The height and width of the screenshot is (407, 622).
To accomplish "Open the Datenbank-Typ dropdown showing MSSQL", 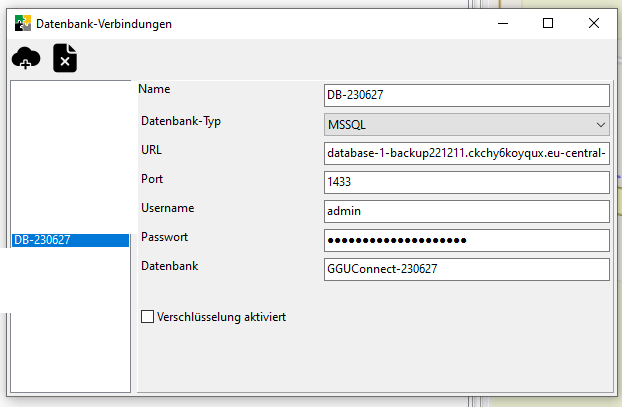I will (467, 124).
